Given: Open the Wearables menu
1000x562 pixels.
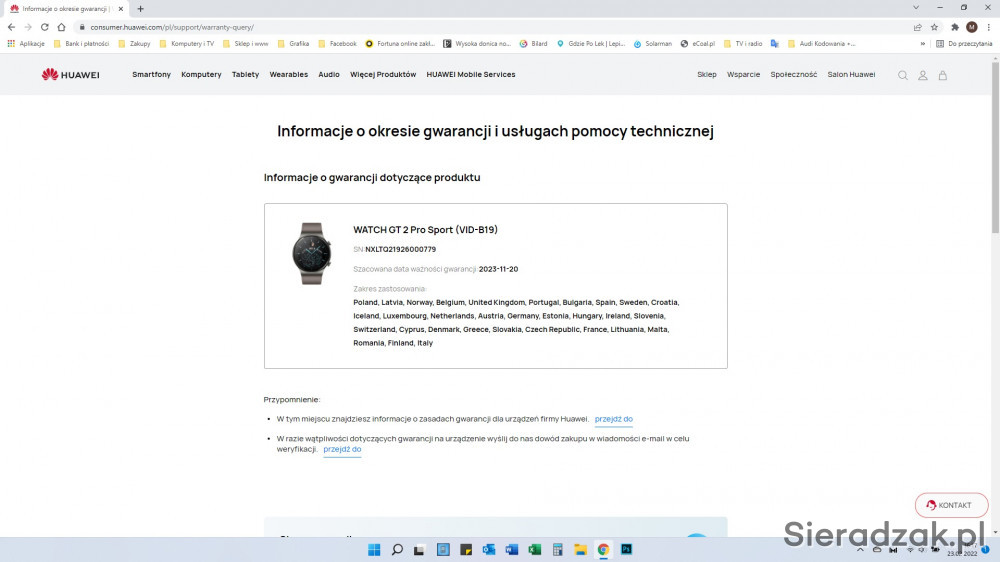Looking at the screenshot, I should (288, 75).
